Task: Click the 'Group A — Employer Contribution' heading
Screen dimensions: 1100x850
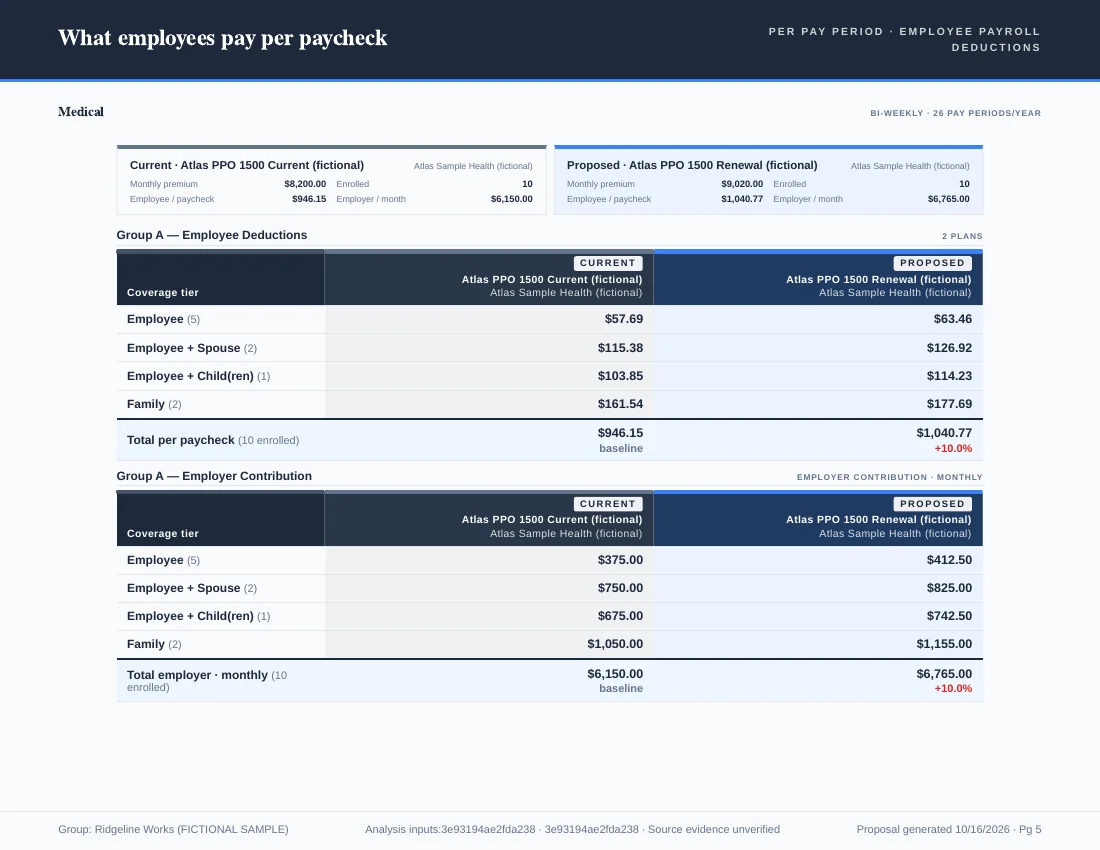Action: pos(214,476)
